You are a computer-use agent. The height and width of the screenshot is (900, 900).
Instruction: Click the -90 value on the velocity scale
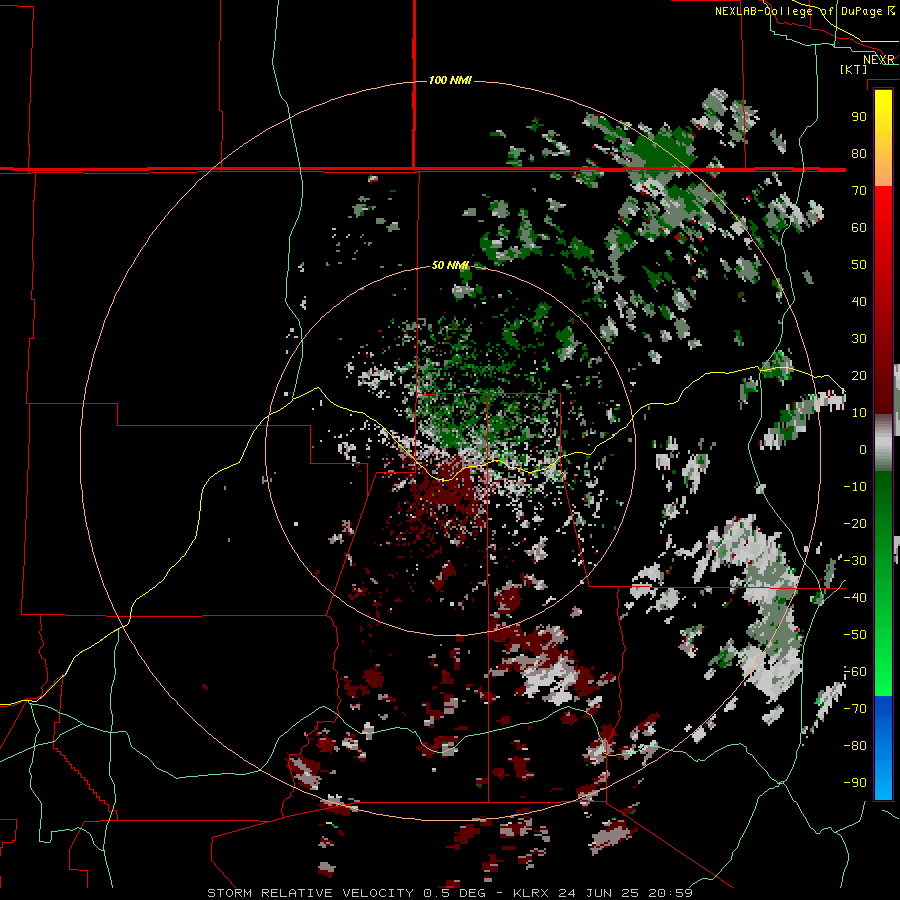point(855,783)
